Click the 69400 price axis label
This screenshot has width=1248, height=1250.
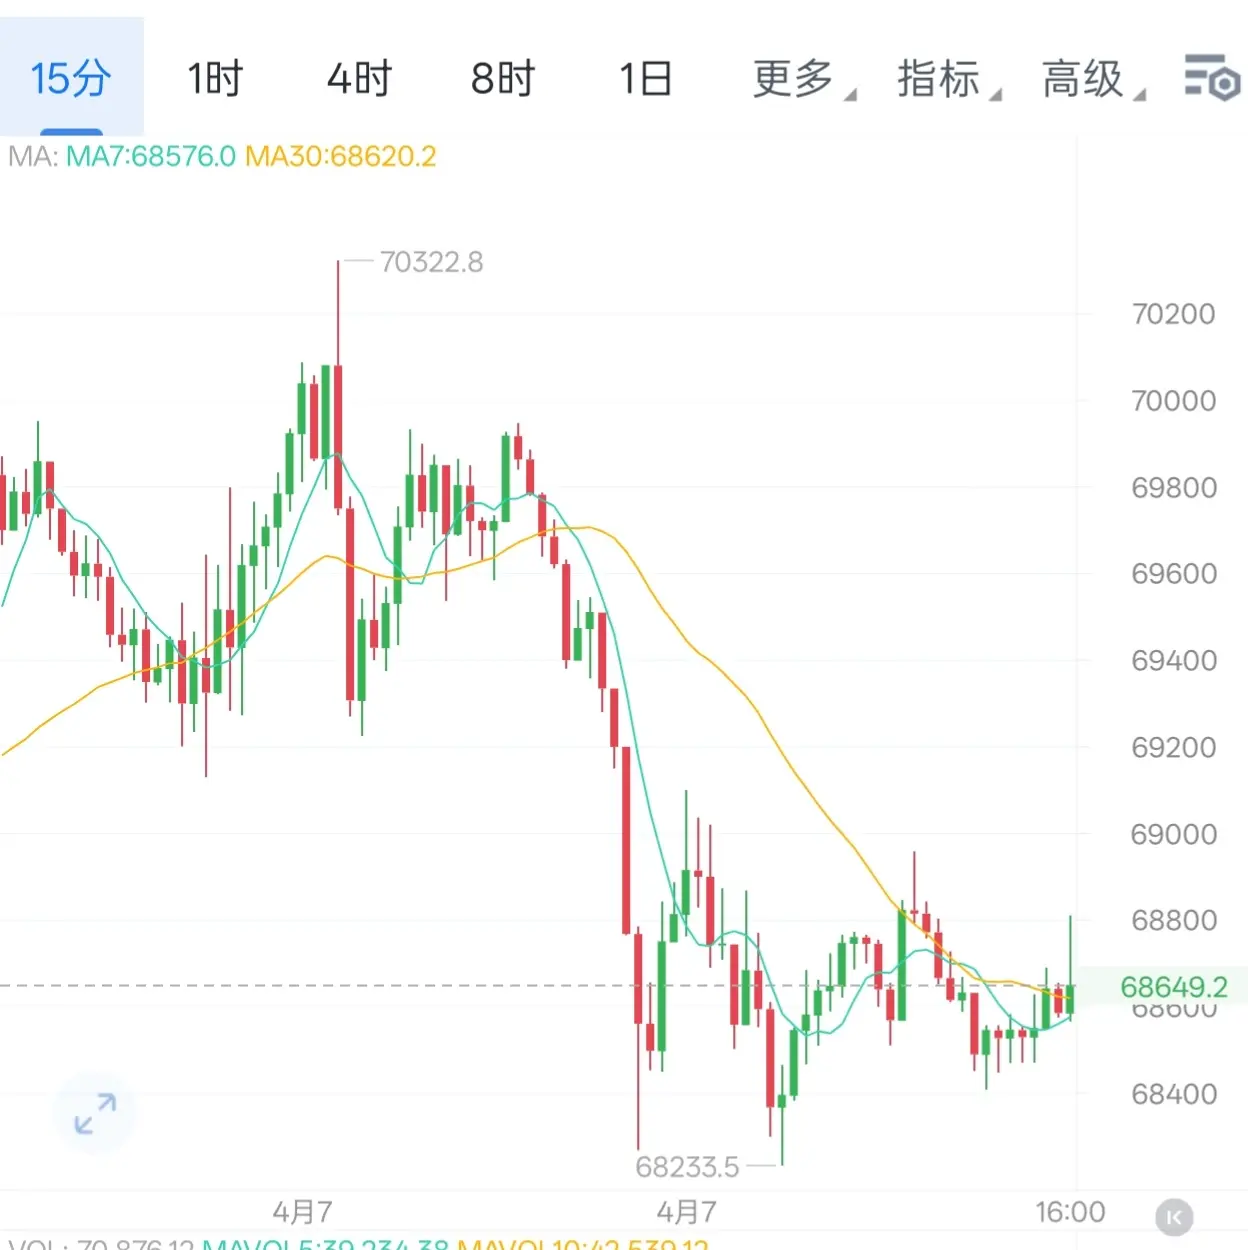[x=1173, y=661]
